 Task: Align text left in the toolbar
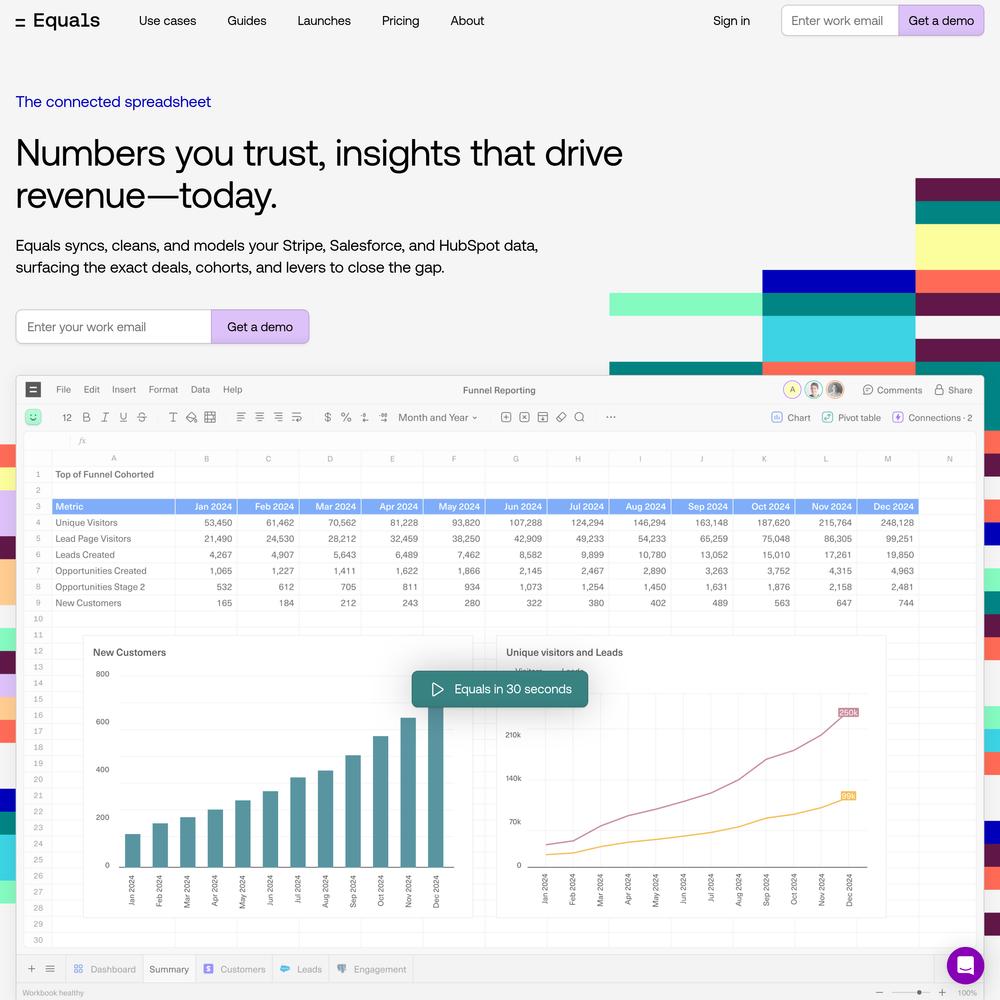coord(241,417)
